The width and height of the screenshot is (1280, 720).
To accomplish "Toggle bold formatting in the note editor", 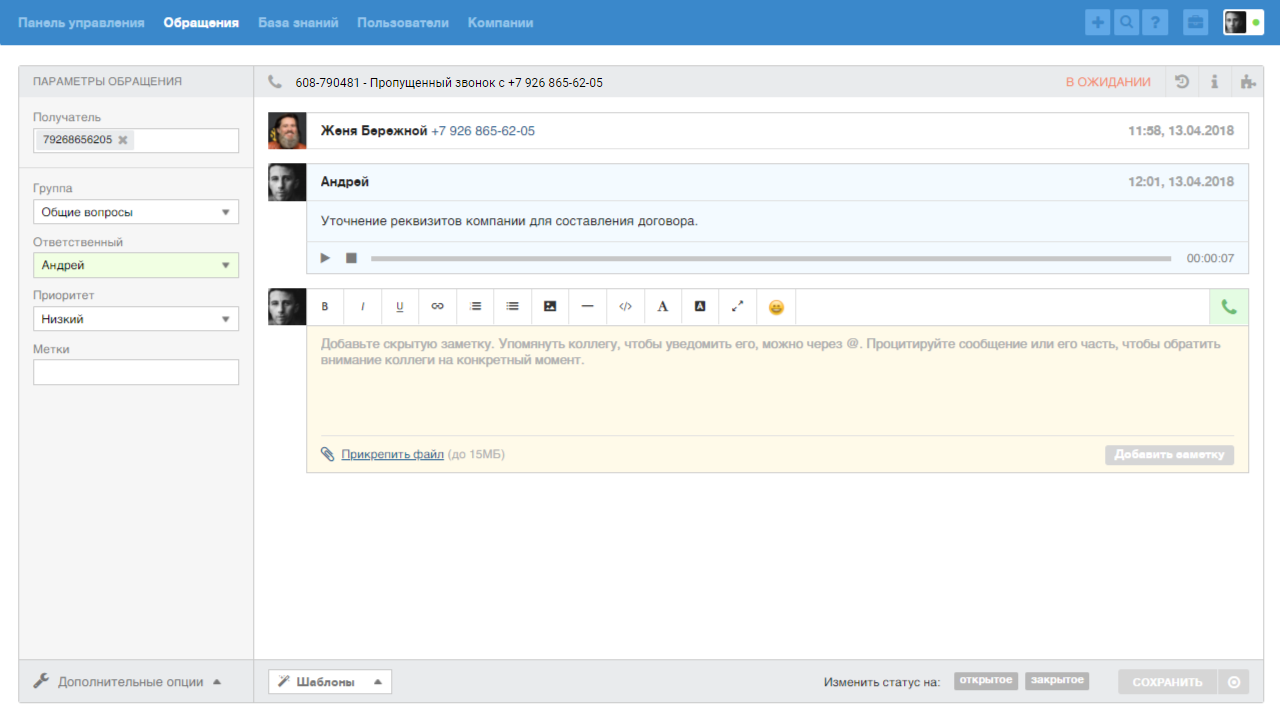I will click(325, 306).
